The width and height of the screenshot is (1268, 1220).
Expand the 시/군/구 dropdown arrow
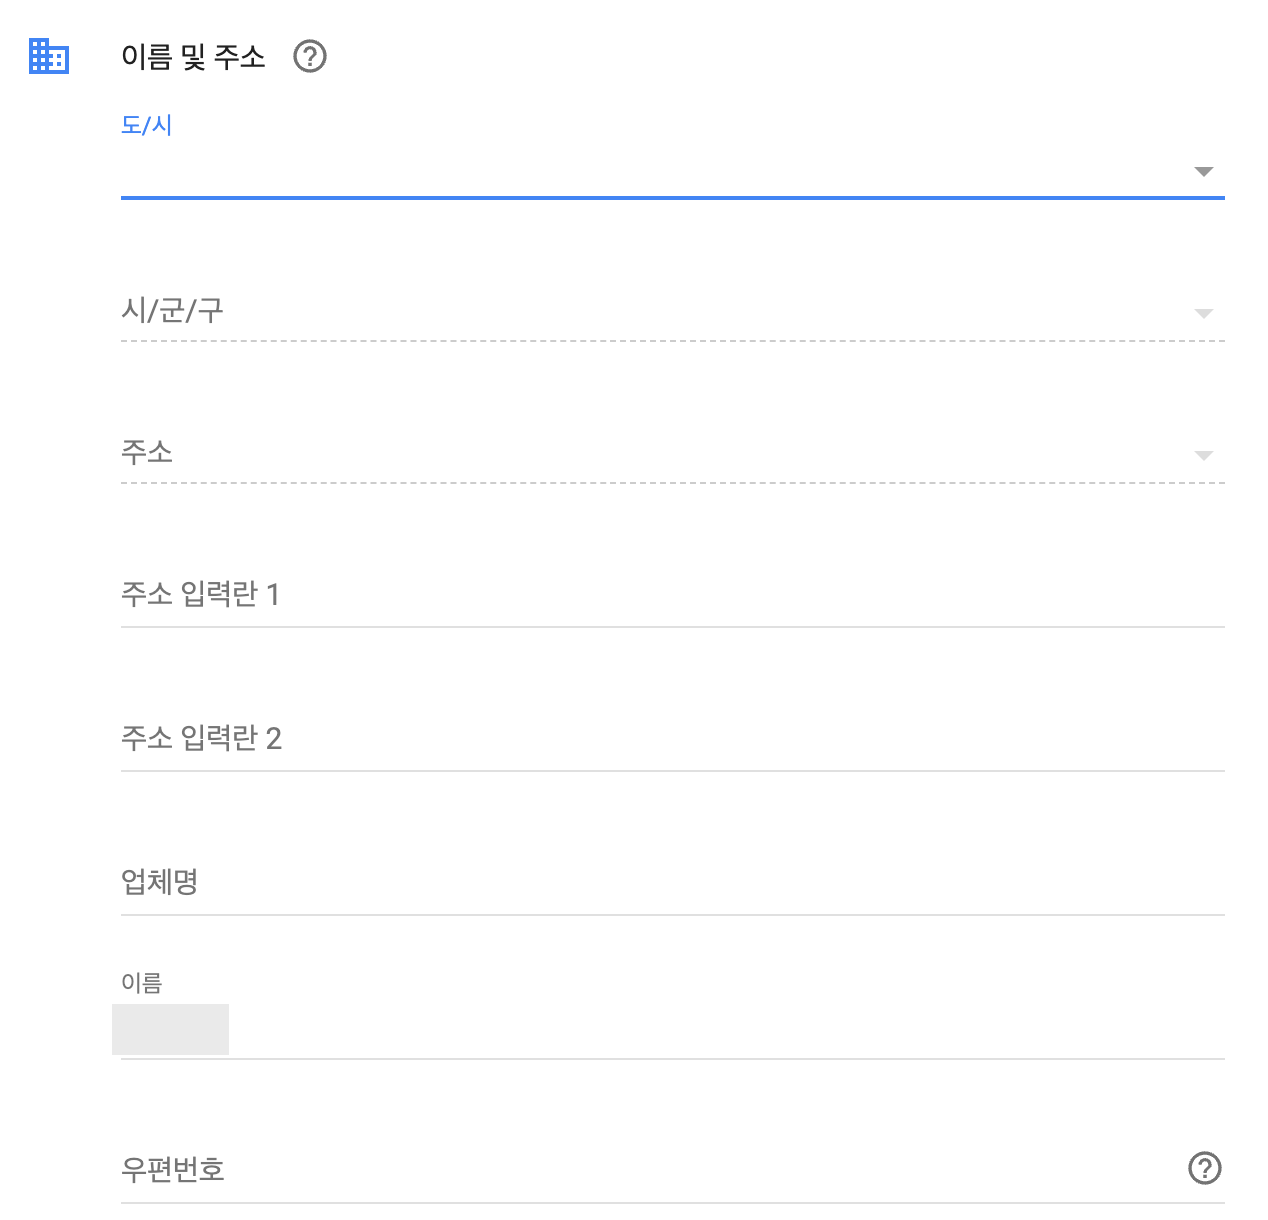pyautogui.click(x=1204, y=314)
